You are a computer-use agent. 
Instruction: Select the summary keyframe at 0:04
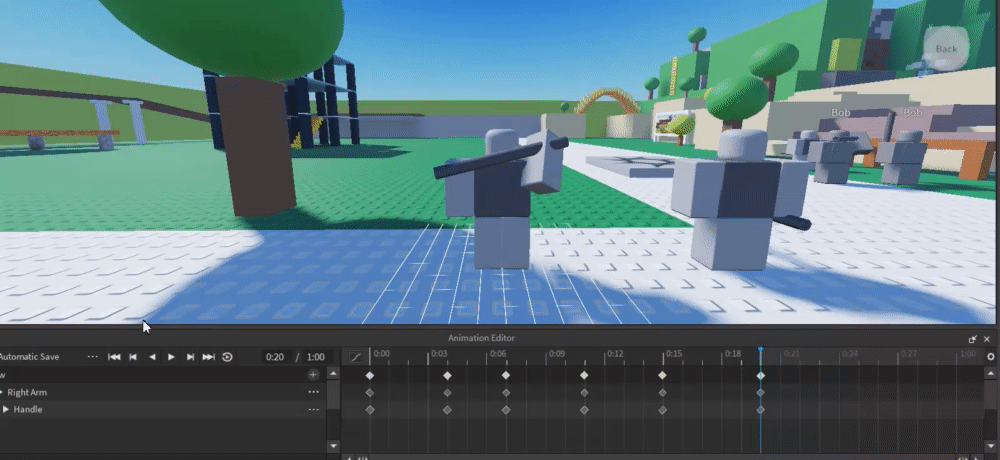coord(447,376)
